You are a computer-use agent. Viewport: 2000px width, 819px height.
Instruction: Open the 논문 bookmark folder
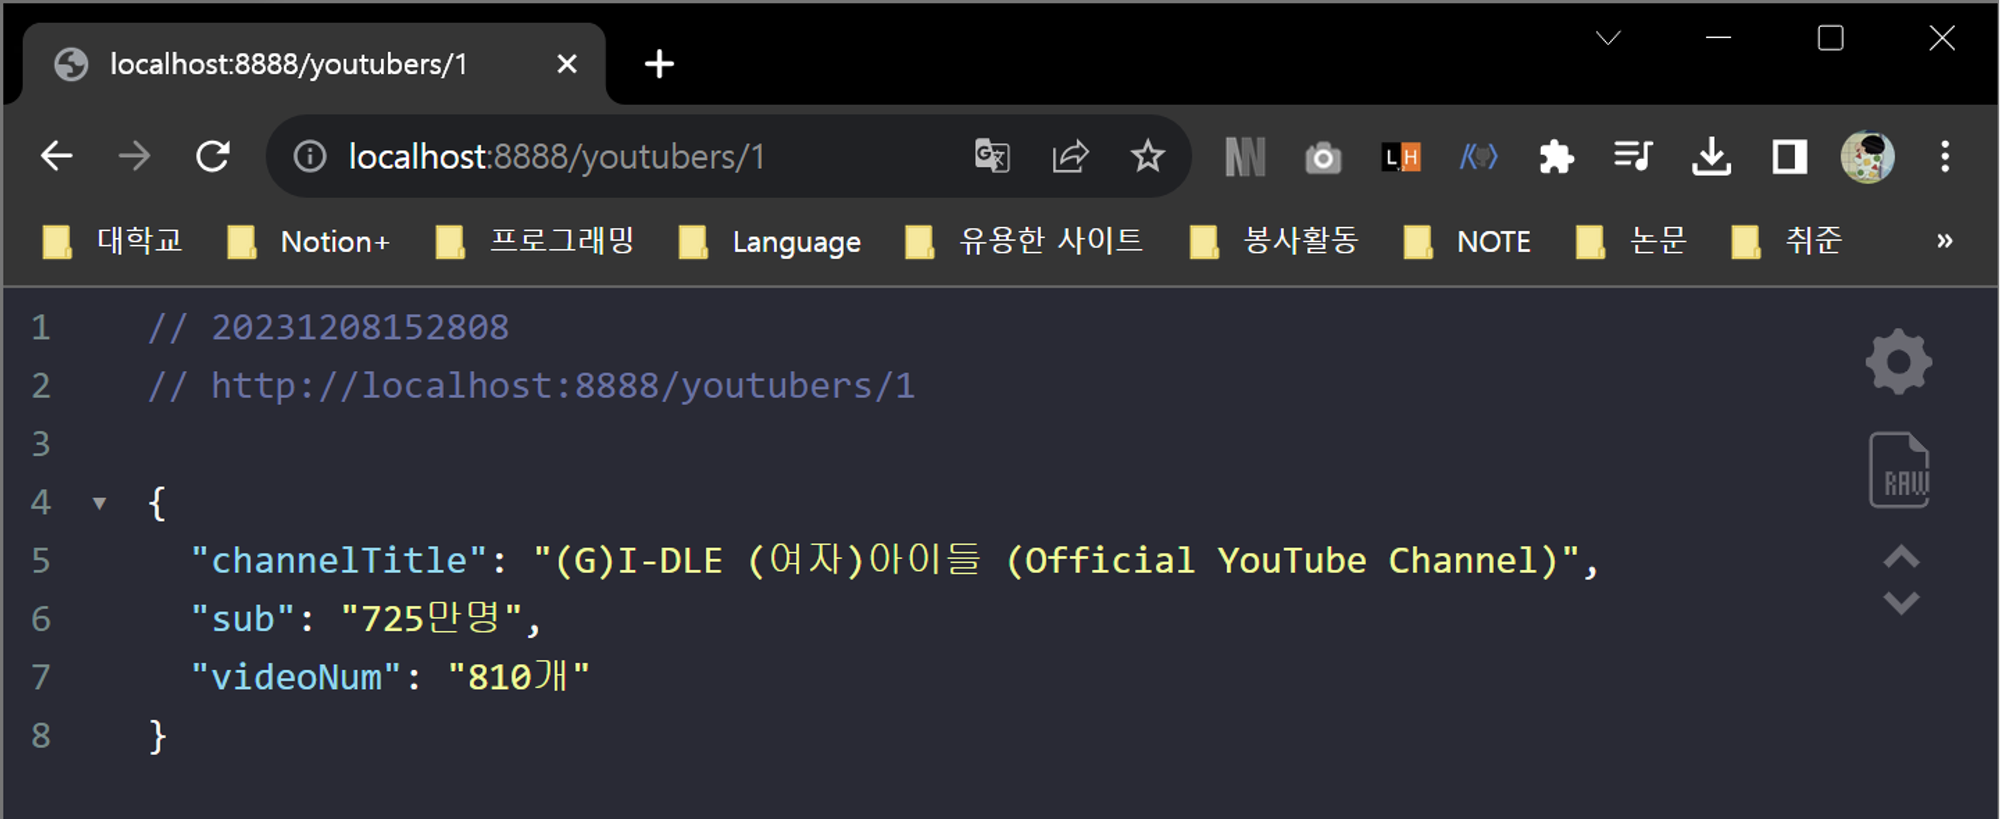(1631, 241)
